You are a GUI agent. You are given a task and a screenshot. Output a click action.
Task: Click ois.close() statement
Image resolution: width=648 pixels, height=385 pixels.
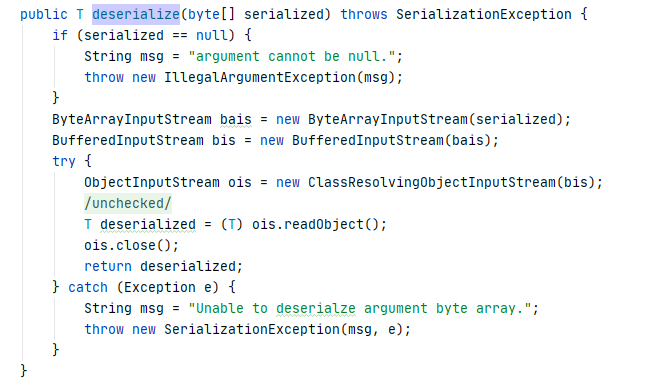pyautogui.click(x=131, y=245)
